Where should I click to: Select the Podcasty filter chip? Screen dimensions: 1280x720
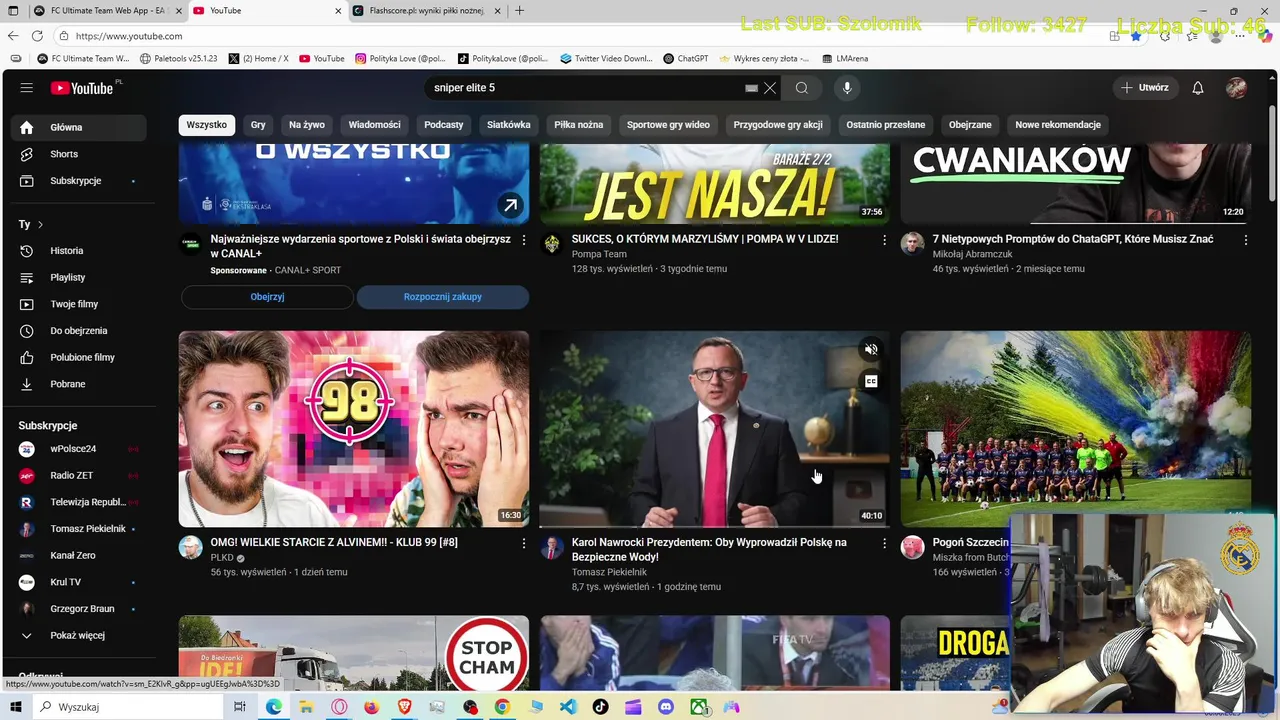444,125
